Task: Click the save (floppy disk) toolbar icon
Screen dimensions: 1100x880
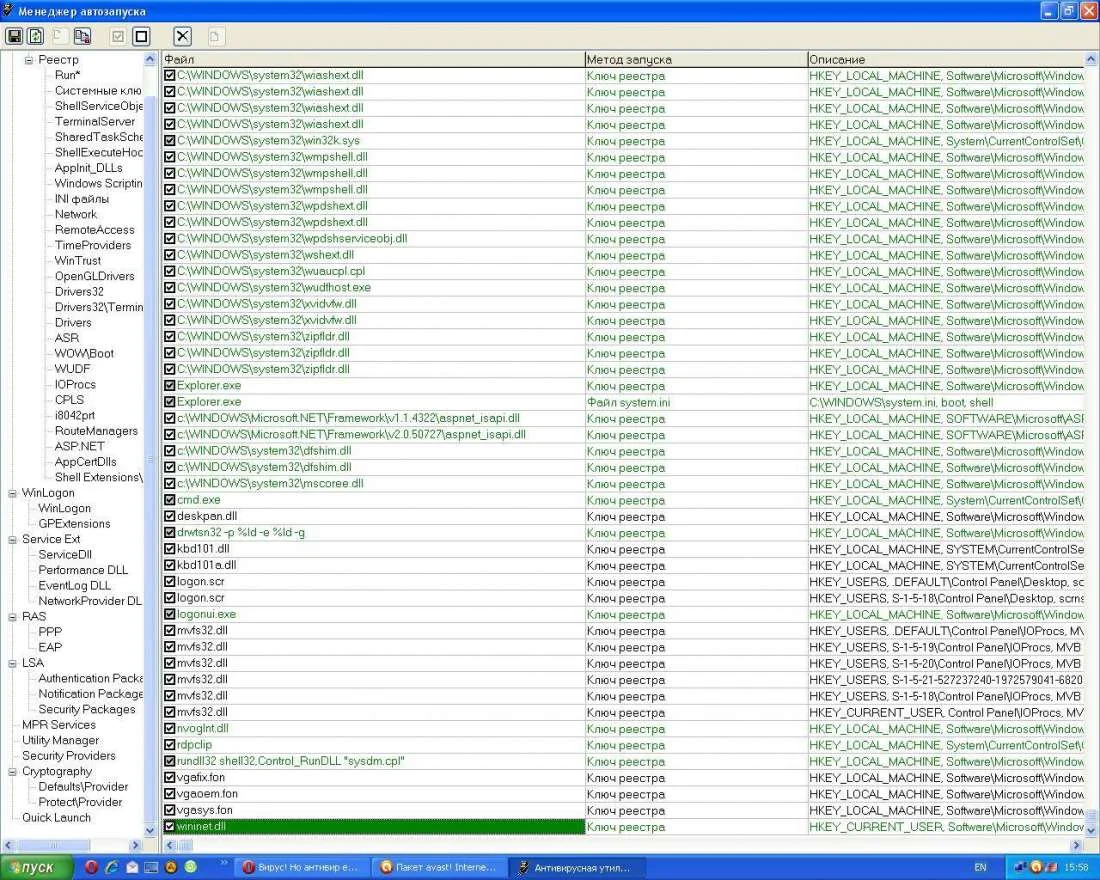Action: point(14,36)
